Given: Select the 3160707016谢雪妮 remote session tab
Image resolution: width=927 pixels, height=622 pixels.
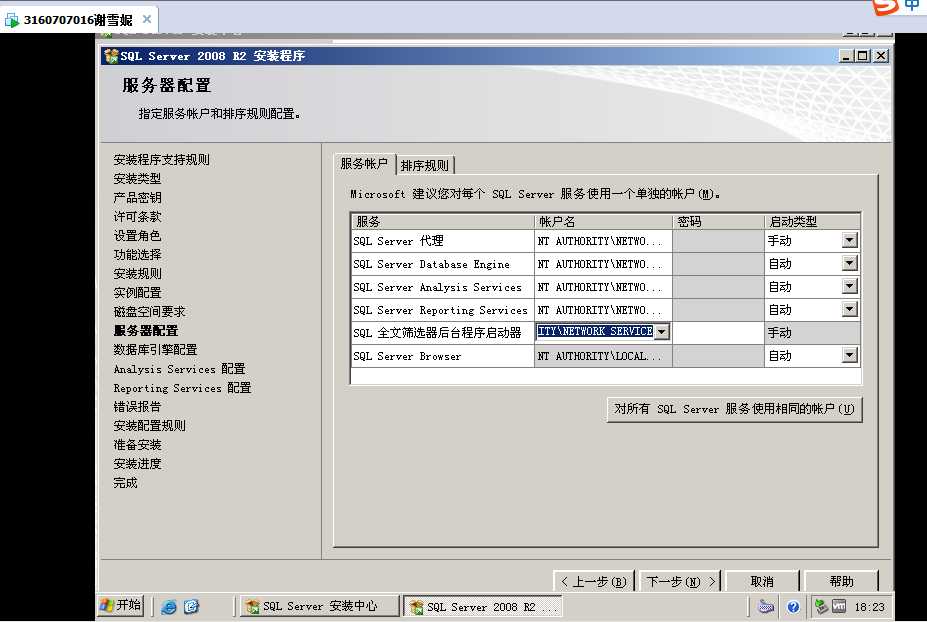Looking at the screenshot, I should (x=78, y=20).
